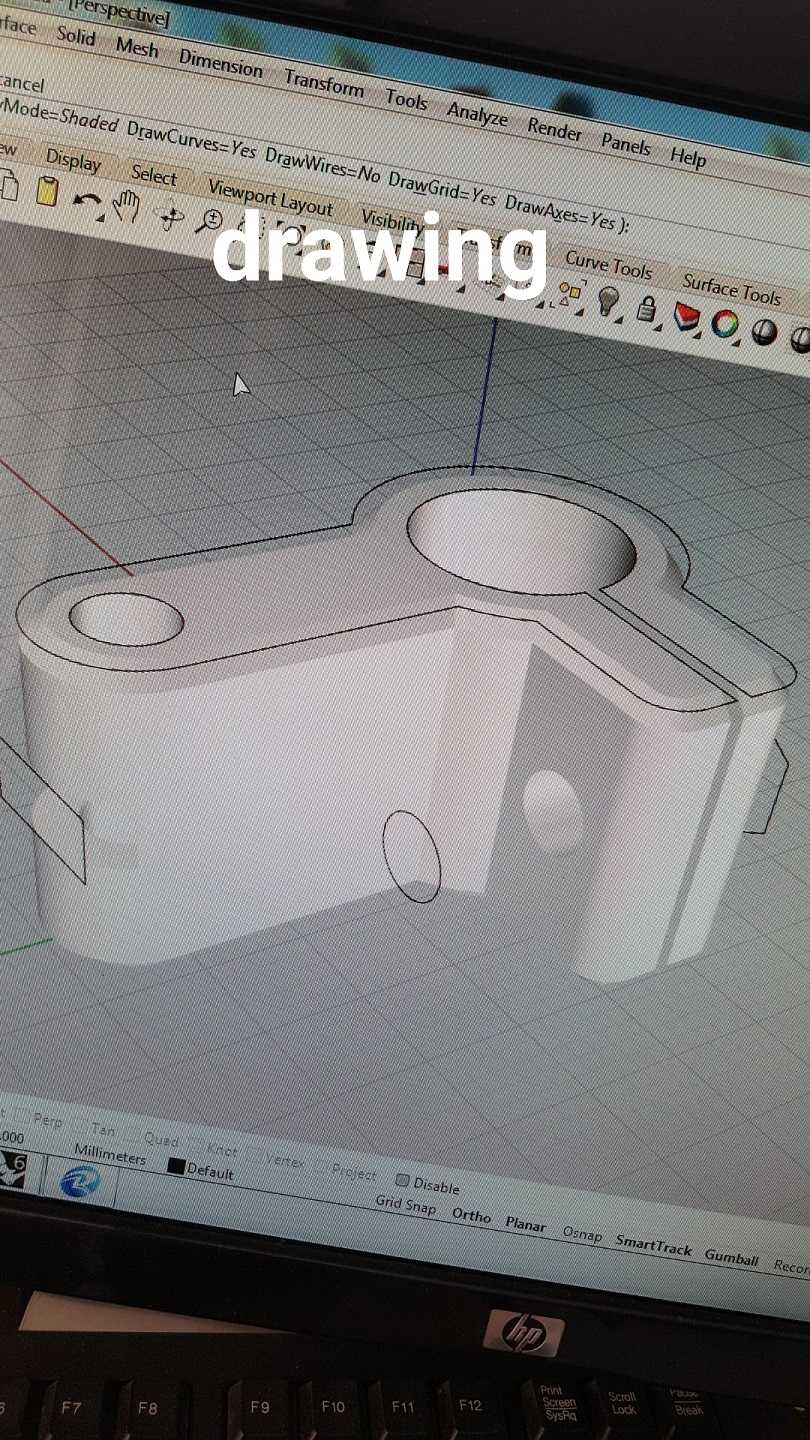
Task: Switch to the Curve Tools tab
Action: pos(608,266)
